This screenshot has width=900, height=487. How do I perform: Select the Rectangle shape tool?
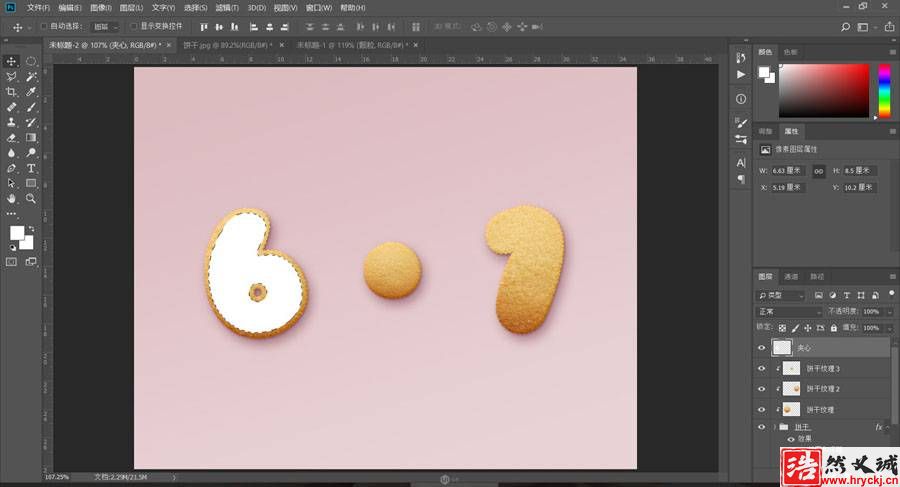pos(31,183)
